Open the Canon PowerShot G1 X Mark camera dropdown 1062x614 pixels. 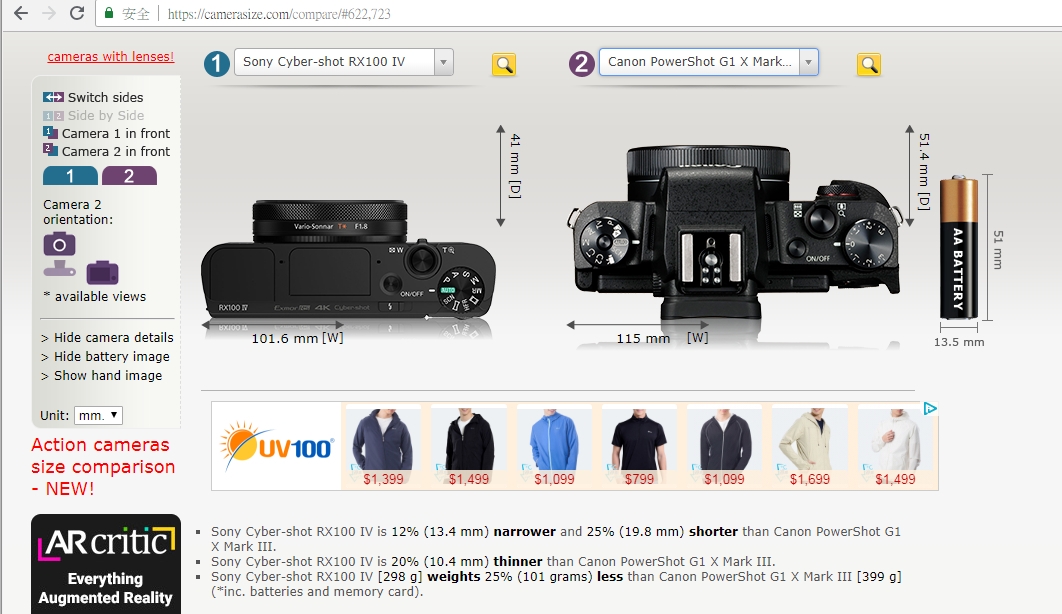(708, 62)
